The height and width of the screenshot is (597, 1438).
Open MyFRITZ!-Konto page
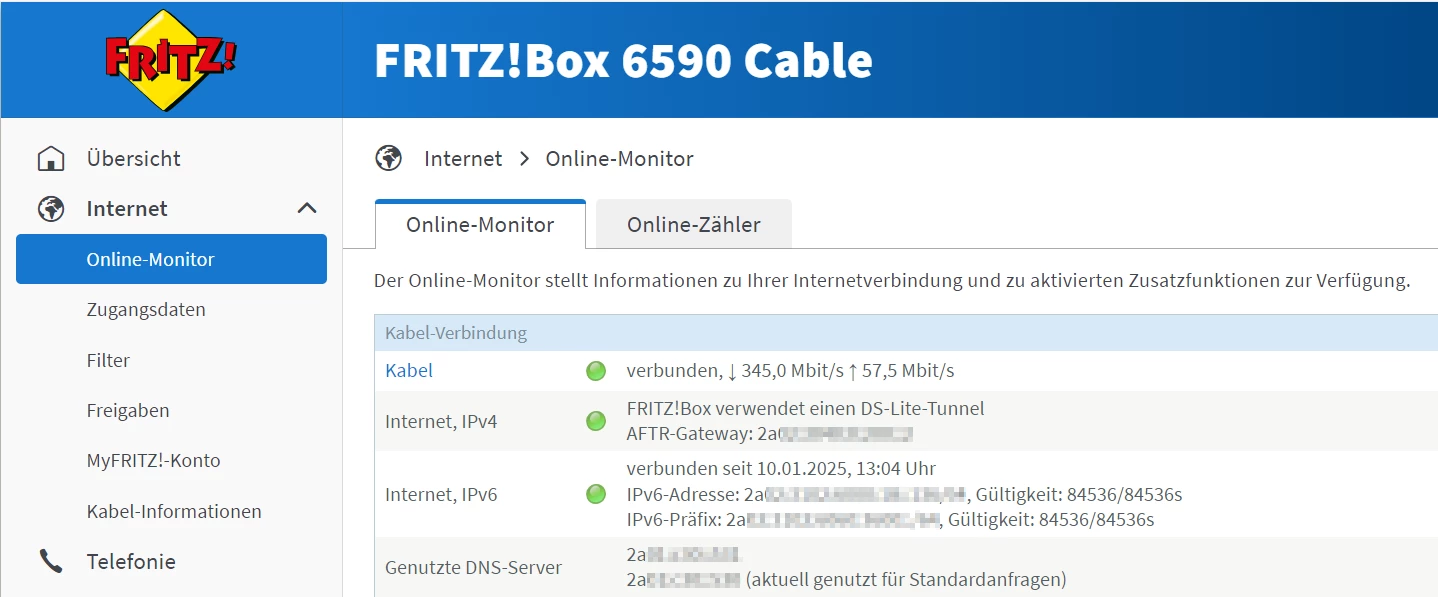point(153,461)
